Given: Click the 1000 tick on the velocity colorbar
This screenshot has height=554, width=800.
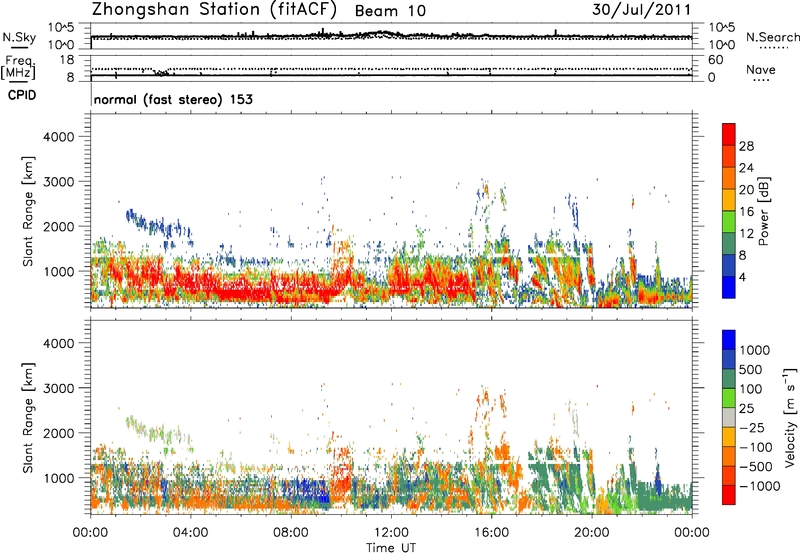Looking at the screenshot, I should (x=755, y=350).
